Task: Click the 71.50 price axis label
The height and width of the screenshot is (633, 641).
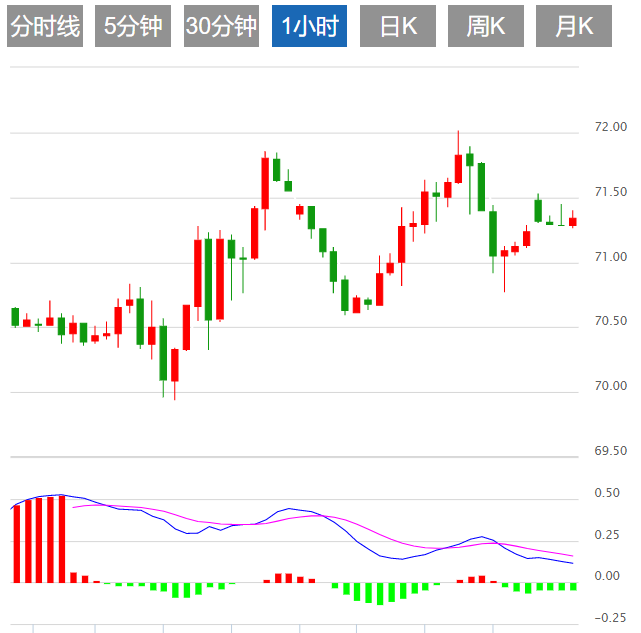Action: 610,192
